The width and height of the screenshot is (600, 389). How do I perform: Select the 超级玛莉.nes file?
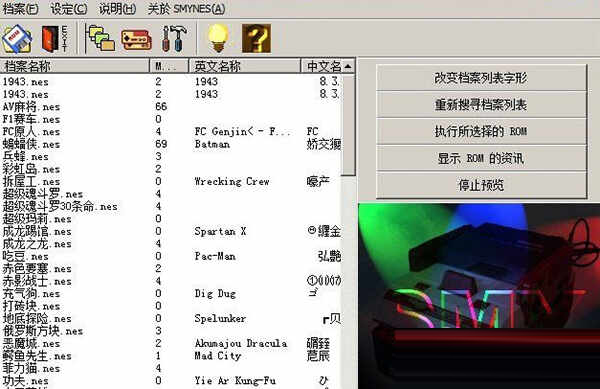[37, 219]
